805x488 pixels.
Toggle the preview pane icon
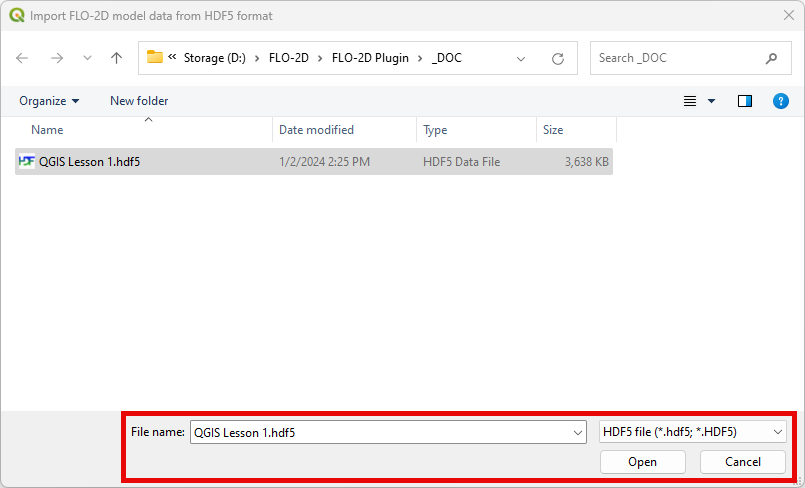[744, 101]
